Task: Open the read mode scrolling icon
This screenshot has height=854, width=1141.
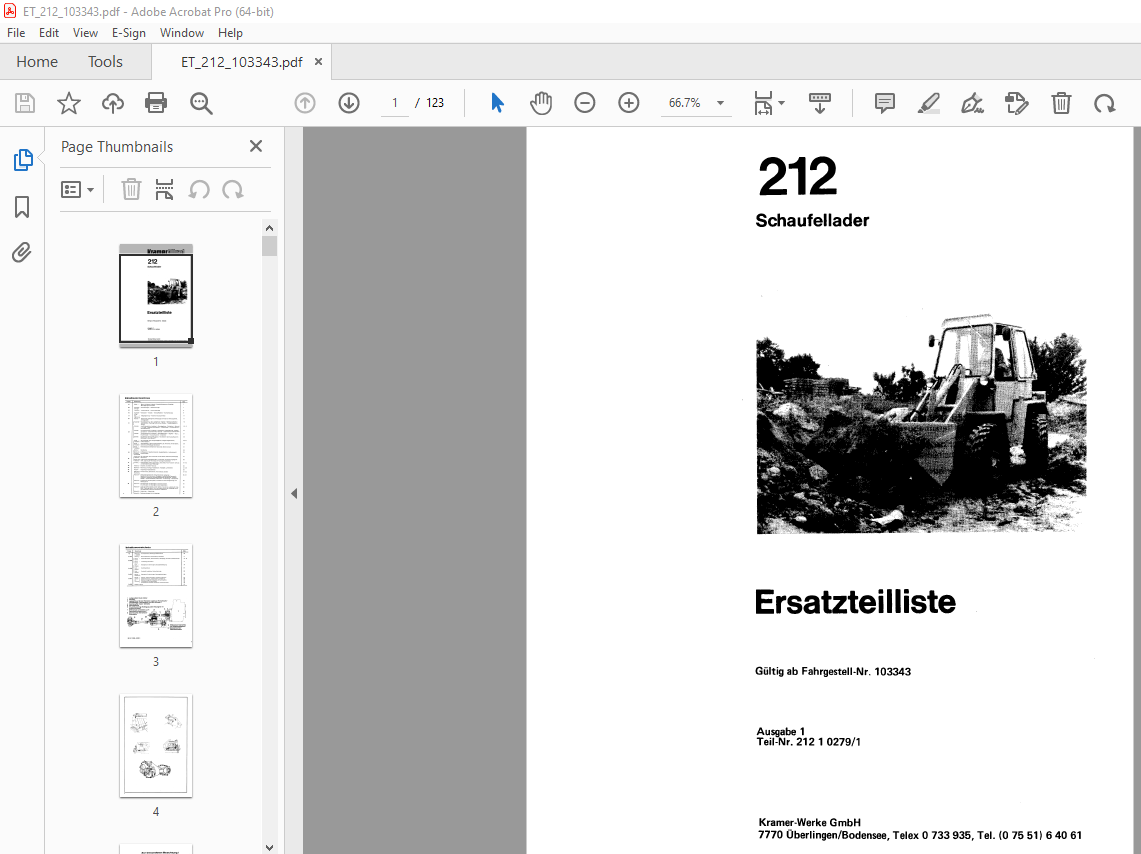Action: pyautogui.click(x=820, y=103)
